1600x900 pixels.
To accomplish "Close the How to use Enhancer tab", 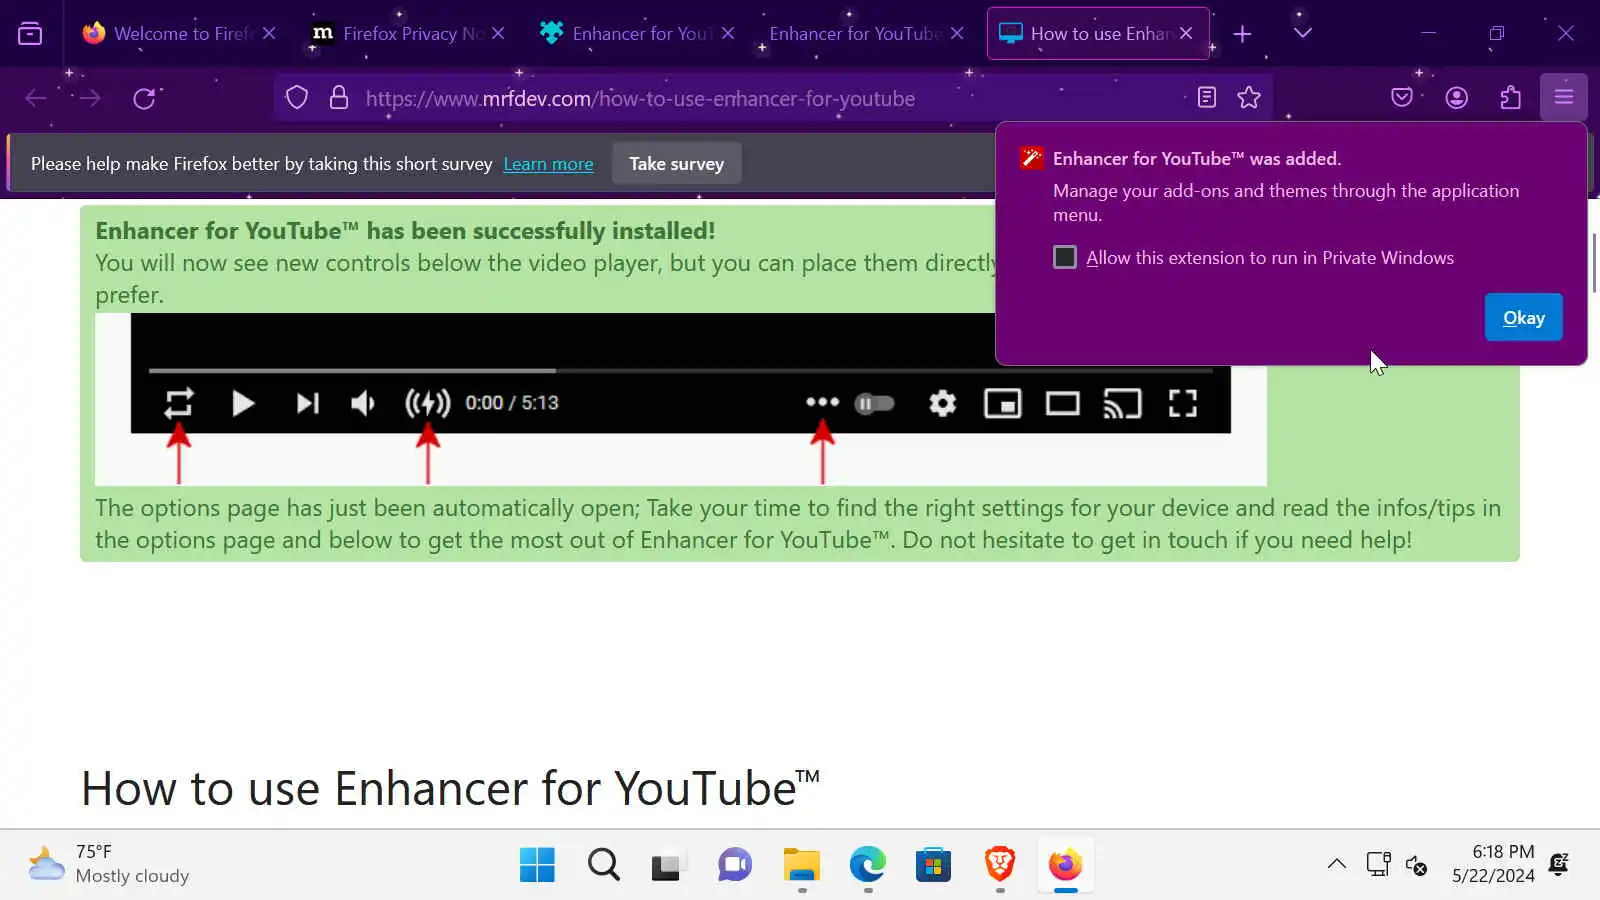I will coord(1186,33).
